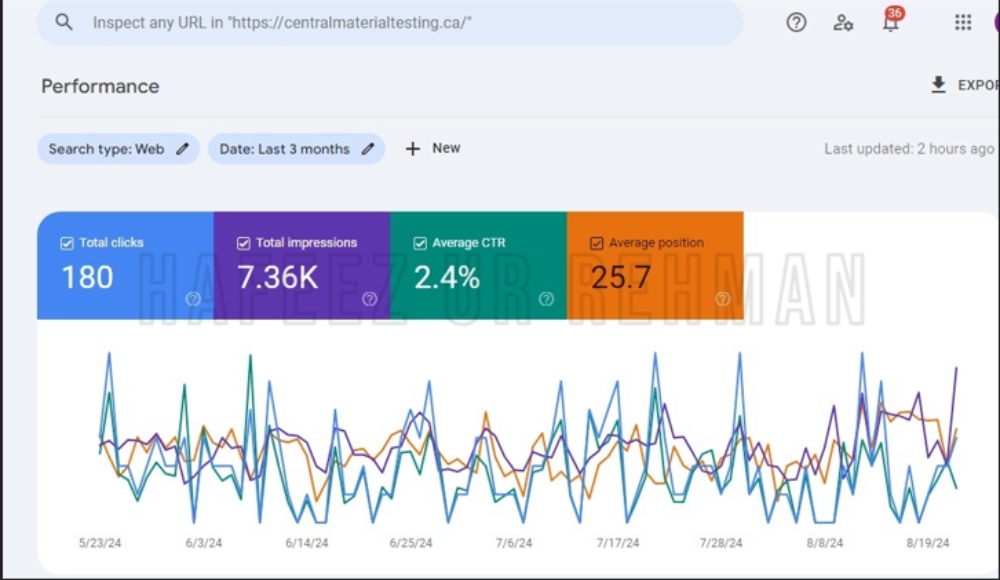Open the notifications bell with badge 36

892,20
